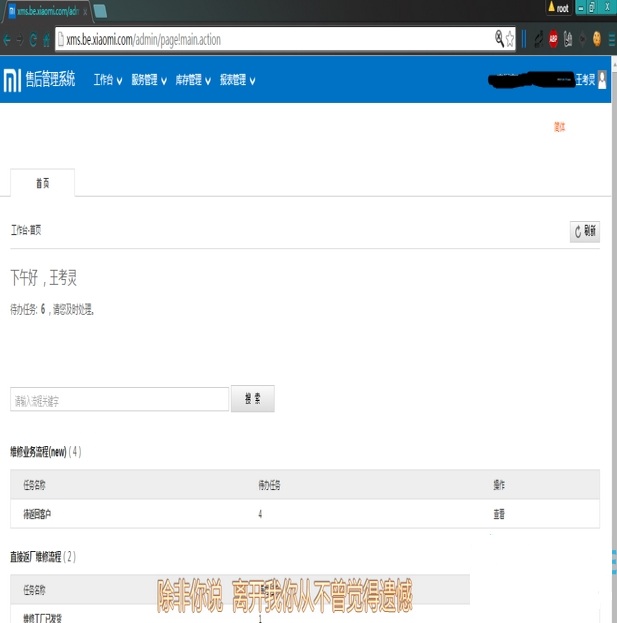Reload the page with refresh icon
Viewport: 617px width, 623px height.
[x=33, y=40]
